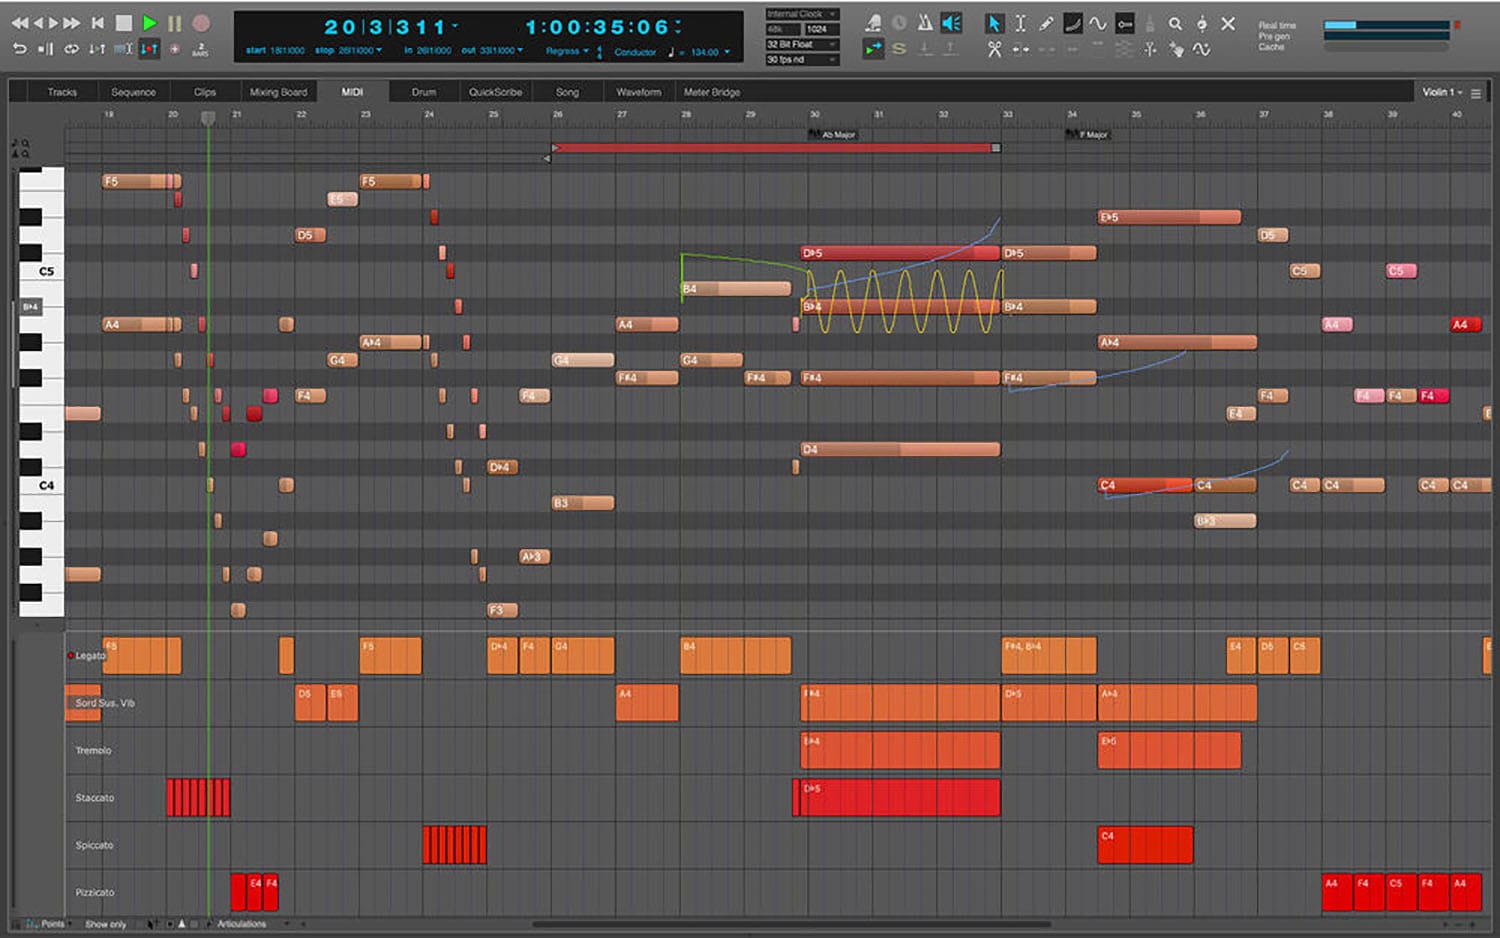Click the Fast Forward double-arrow button
The width and height of the screenshot is (1500, 938).
click(x=72, y=23)
